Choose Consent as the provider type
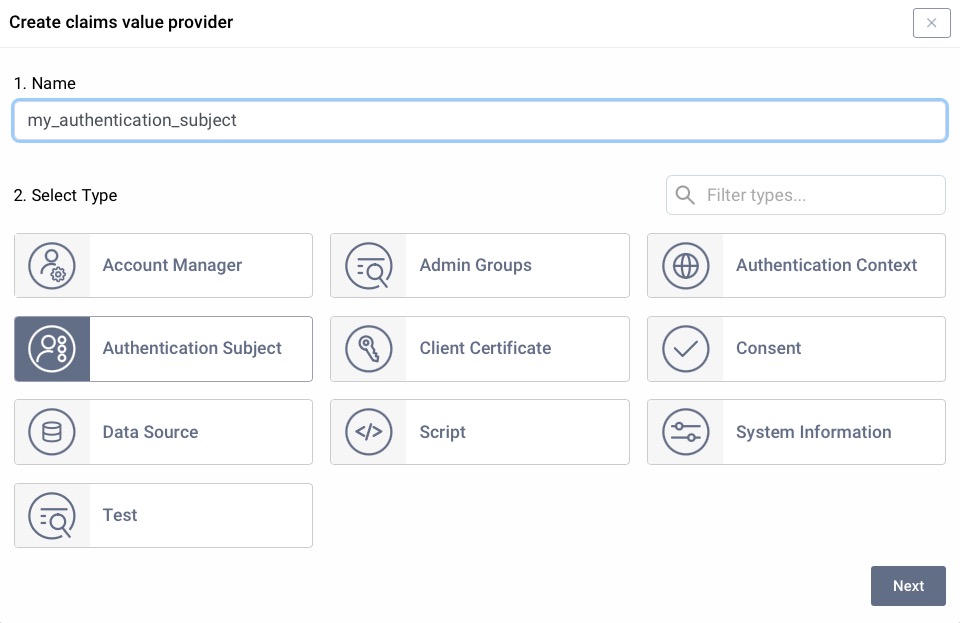This screenshot has height=623, width=960. (796, 348)
